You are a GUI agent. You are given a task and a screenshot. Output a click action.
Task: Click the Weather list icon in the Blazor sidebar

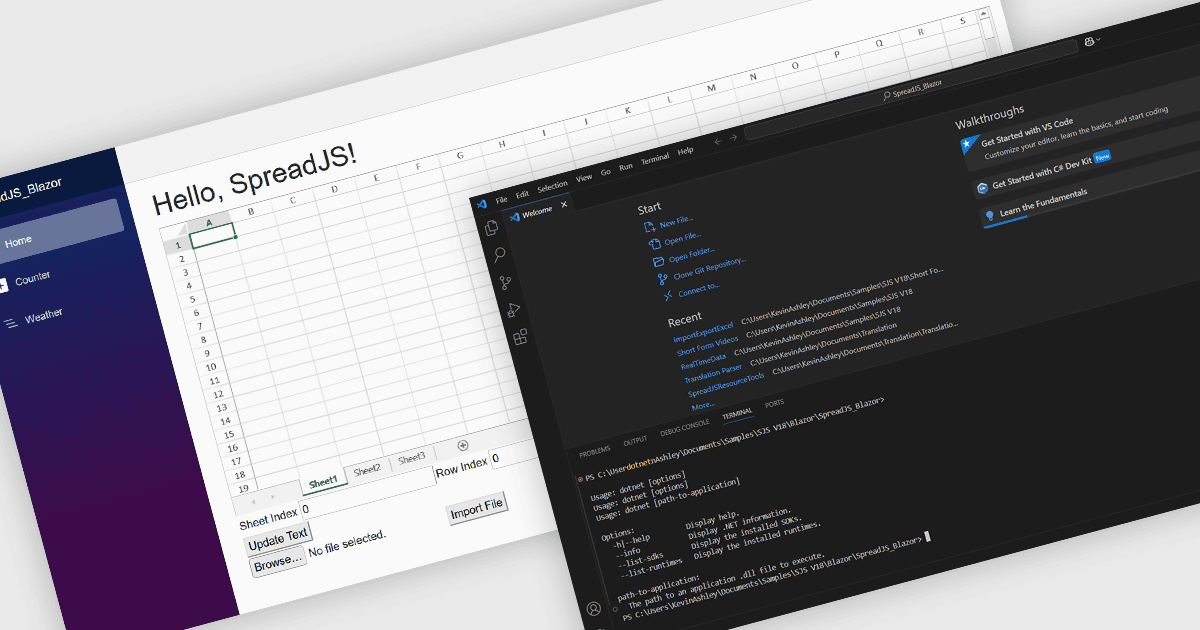point(10,323)
